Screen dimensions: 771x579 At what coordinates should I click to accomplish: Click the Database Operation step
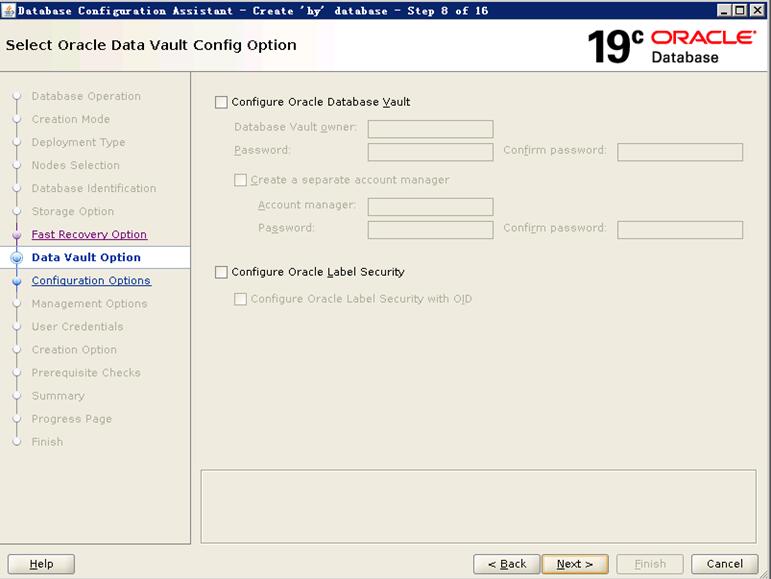pyautogui.click(x=86, y=96)
